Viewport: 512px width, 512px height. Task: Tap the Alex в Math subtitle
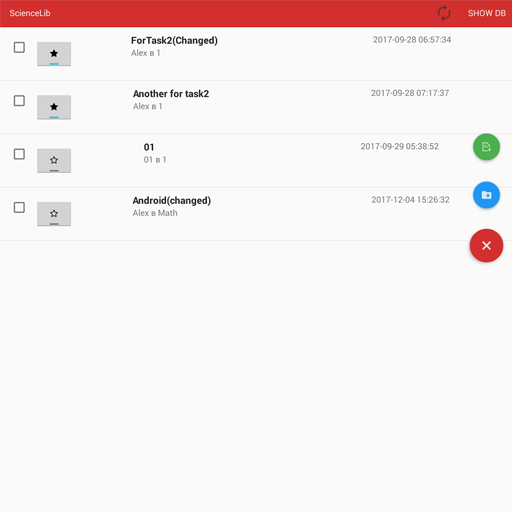155,213
